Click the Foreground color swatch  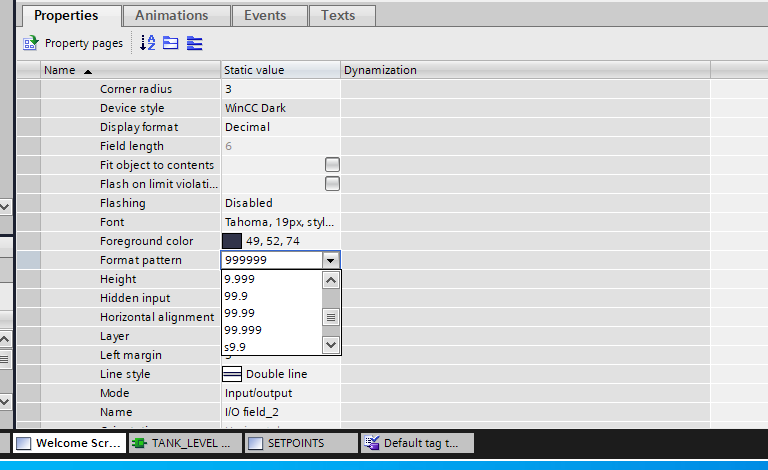tap(232, 241)
